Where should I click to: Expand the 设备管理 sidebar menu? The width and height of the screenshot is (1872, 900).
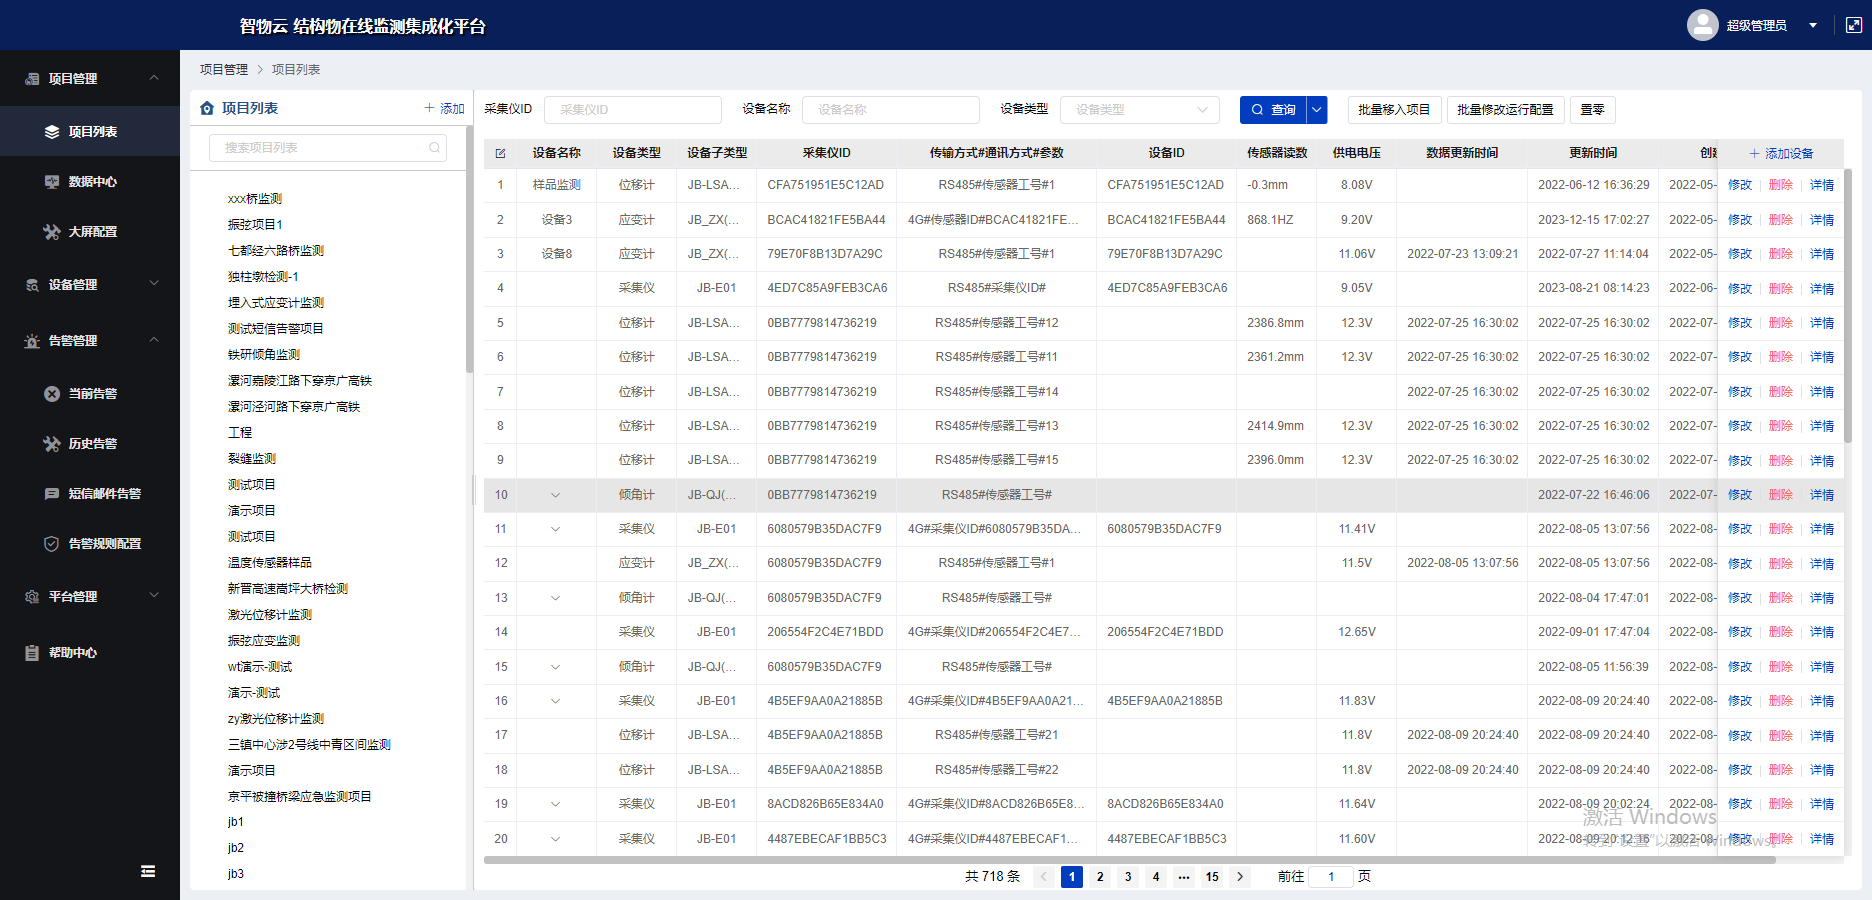pos(154,284)
